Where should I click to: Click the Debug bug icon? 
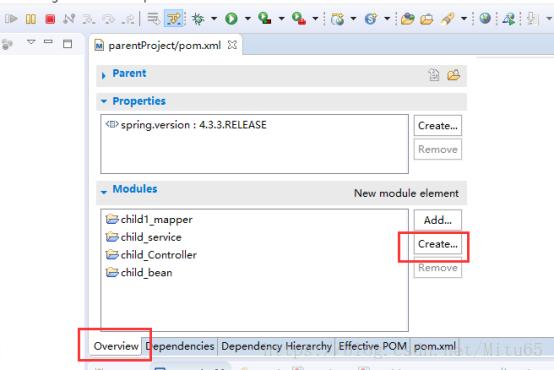point(198,18)
